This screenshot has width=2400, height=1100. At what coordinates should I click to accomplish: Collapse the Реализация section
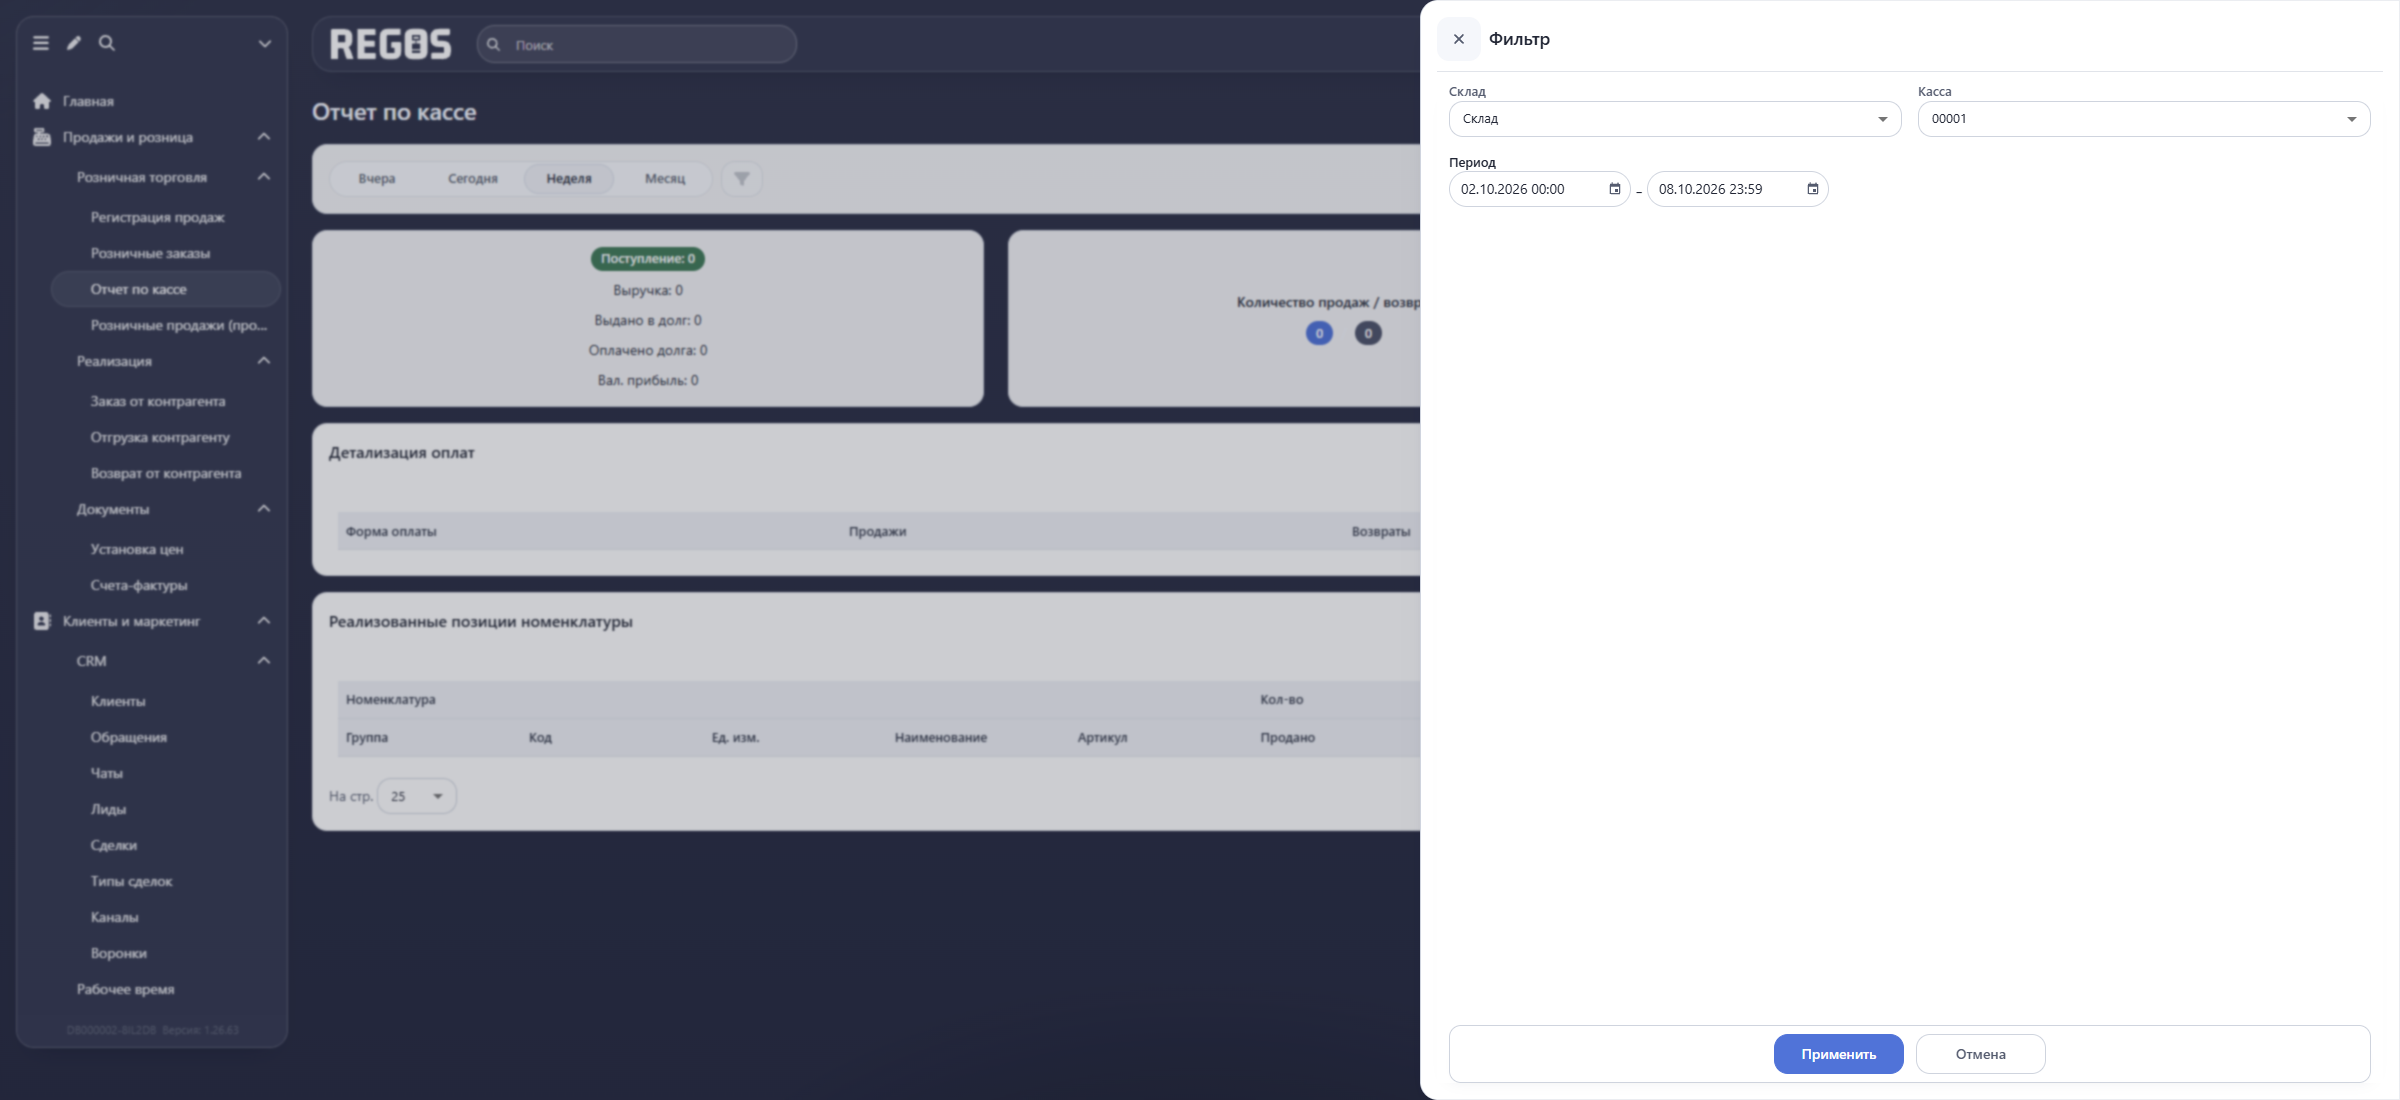coord(264,361)
